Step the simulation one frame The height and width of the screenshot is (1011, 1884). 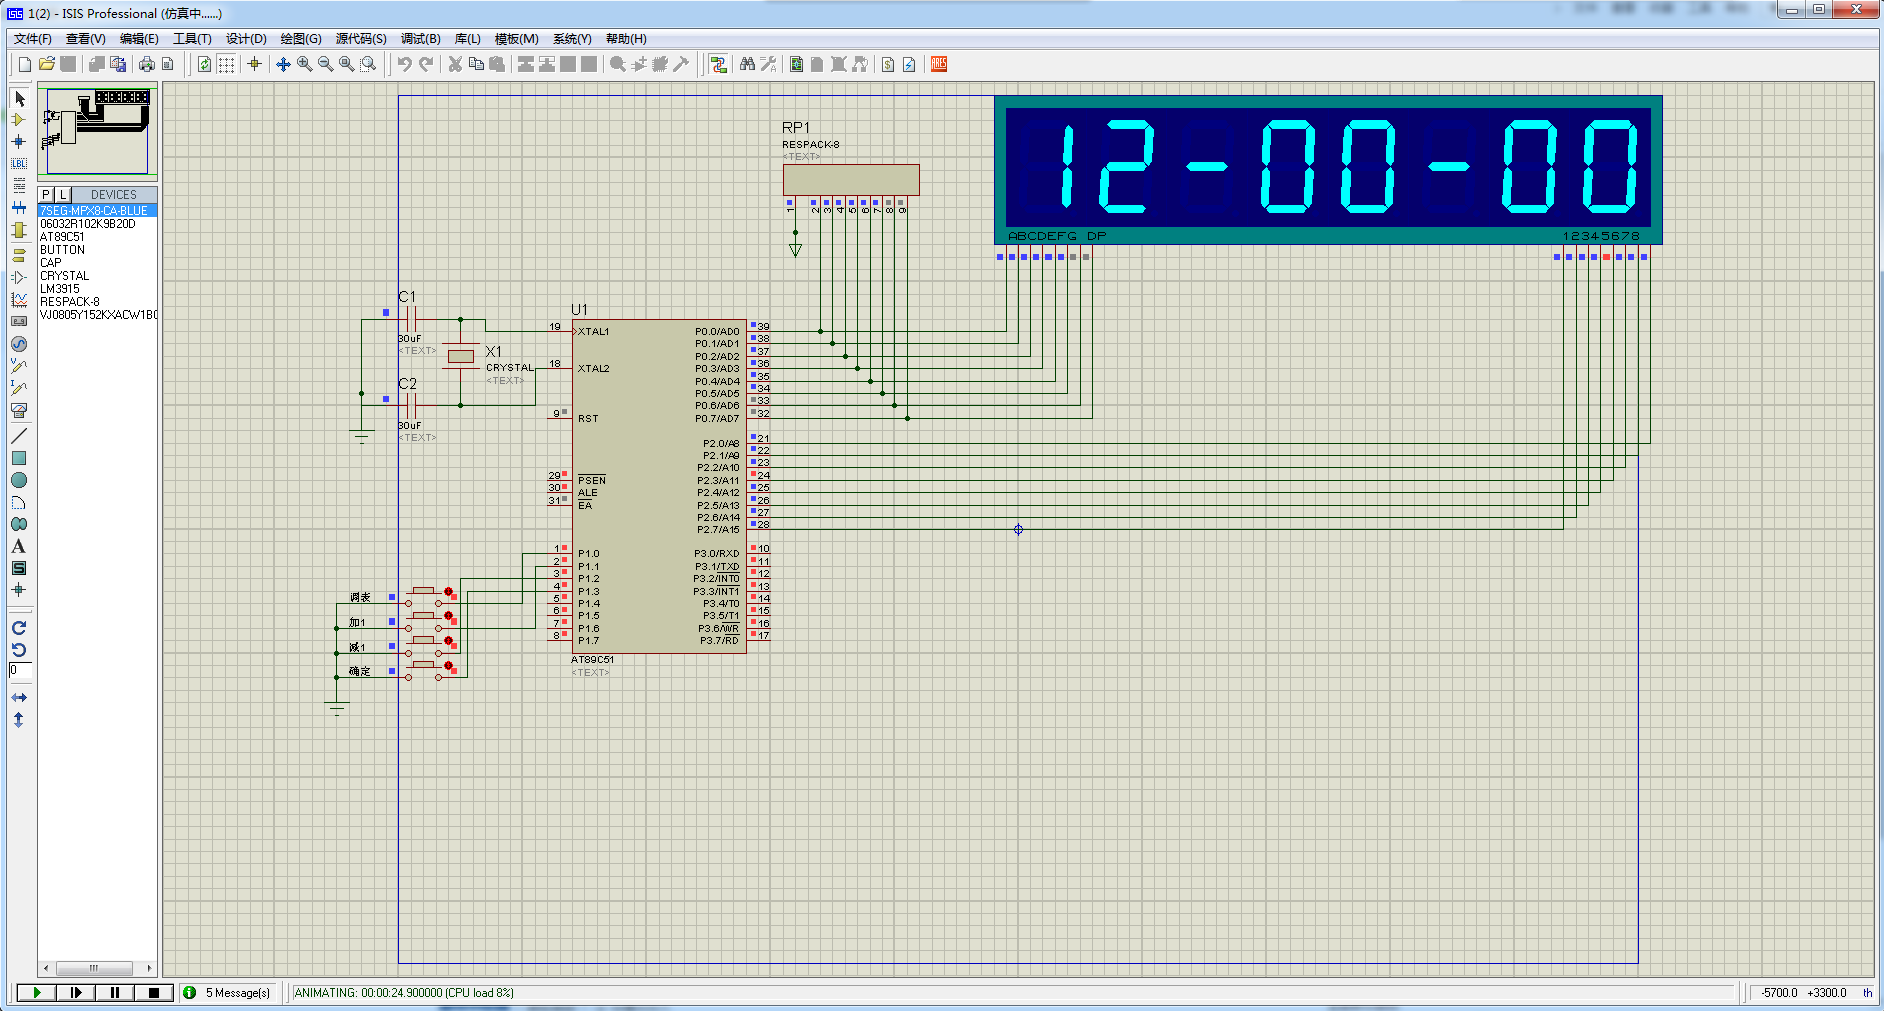click(x=76, y=993)
